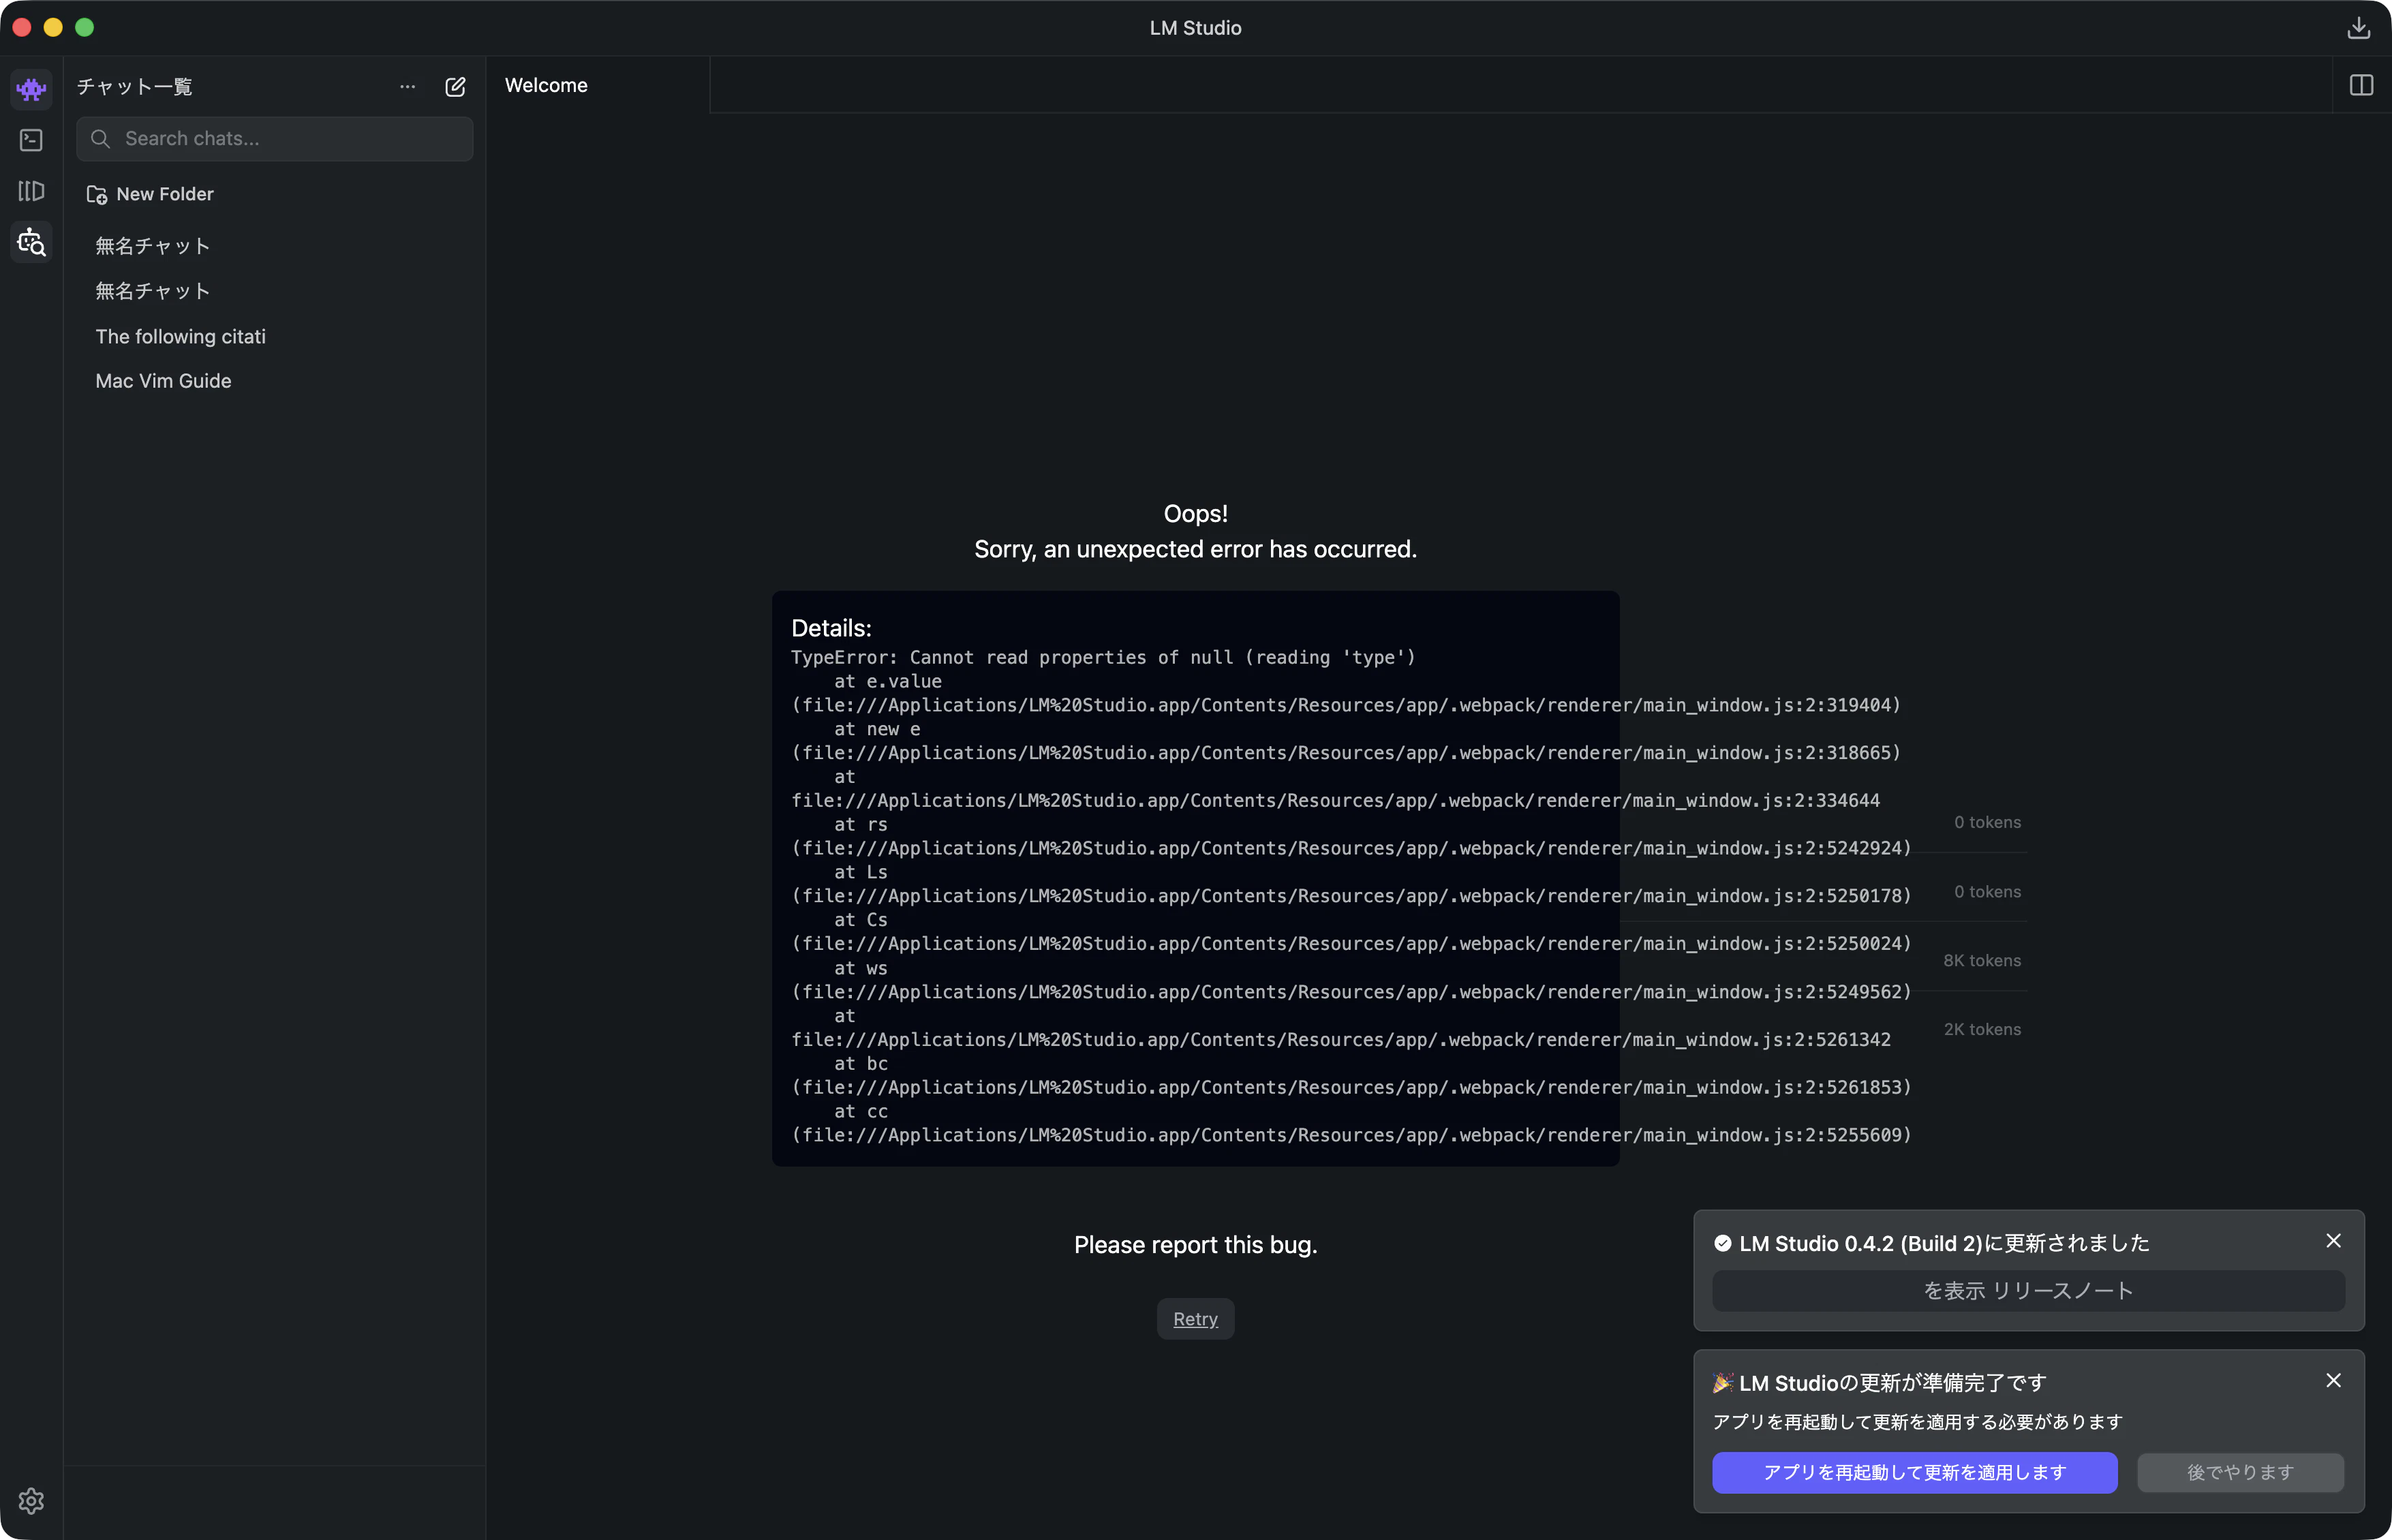Show release notes リリースノート button
Image resolution: width=2392 pixels, height=1540 pixels.
tap(2028, 1291)
